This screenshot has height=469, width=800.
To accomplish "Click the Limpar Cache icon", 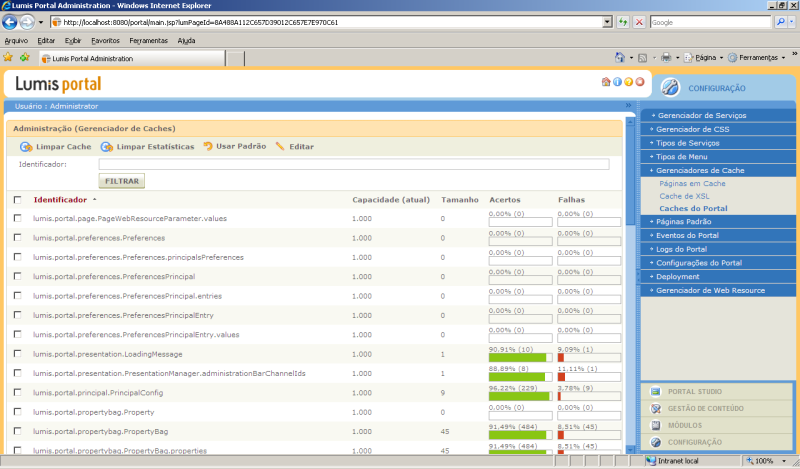I will (26, 147).
